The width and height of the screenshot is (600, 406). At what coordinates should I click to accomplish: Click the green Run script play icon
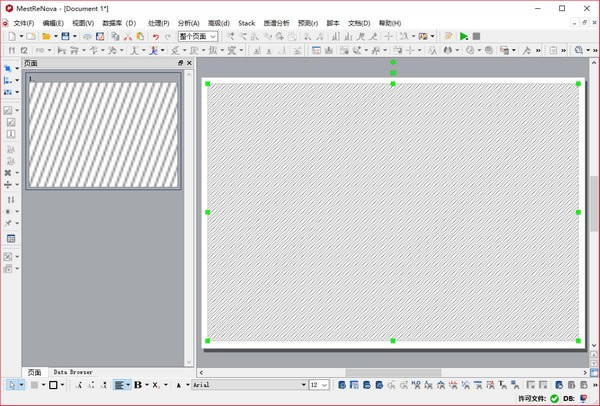coord(463,36)
